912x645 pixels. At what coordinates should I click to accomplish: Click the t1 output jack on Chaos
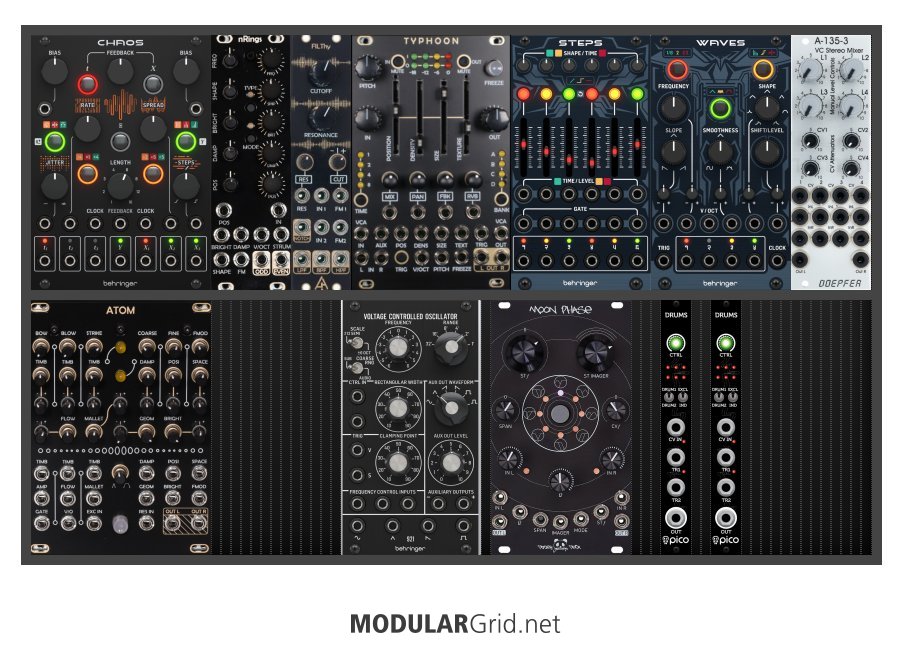click(x=45, y=260)
